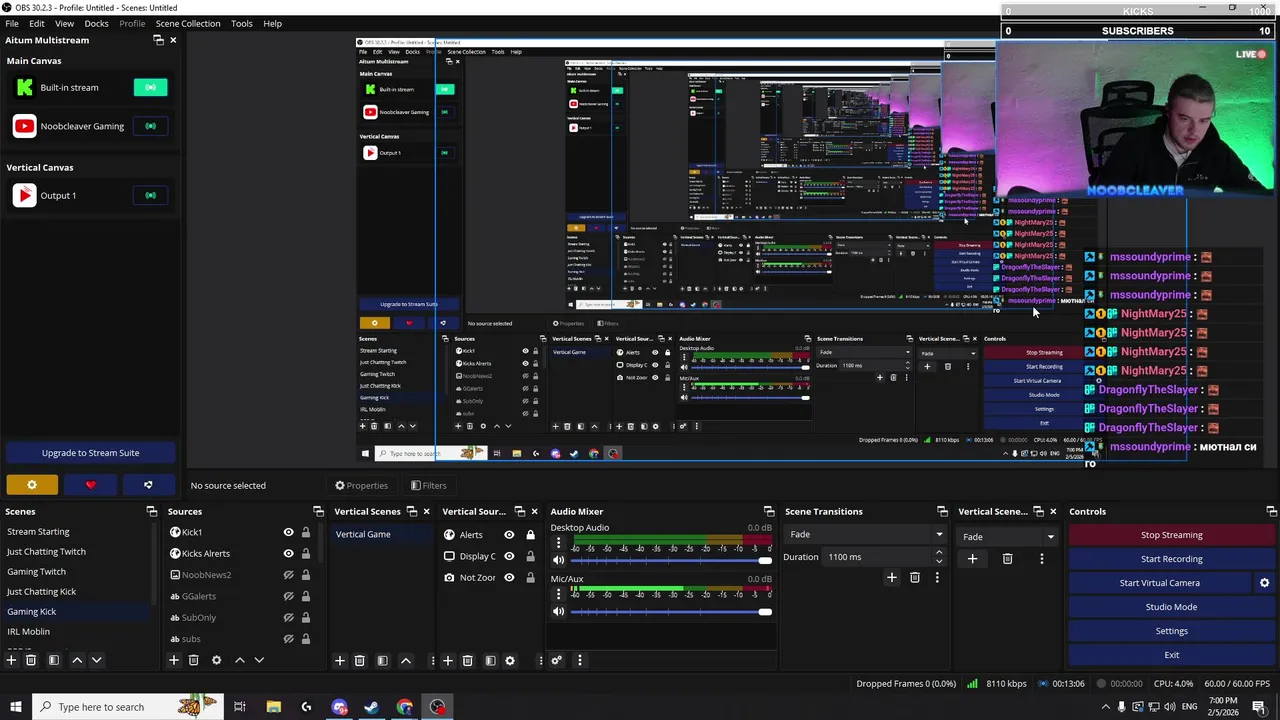Mute Mic/Aux speaker icon

pyautogui.click(x=559, y=611)
